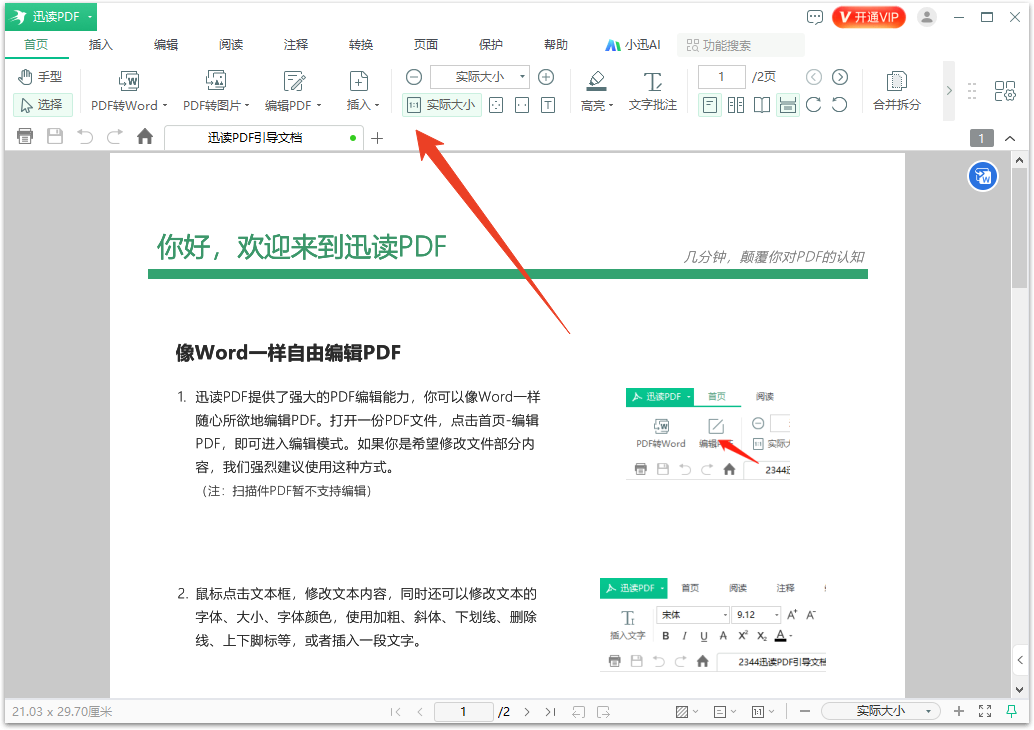Click the 编辑PDF editing tool

coord(292,90)
